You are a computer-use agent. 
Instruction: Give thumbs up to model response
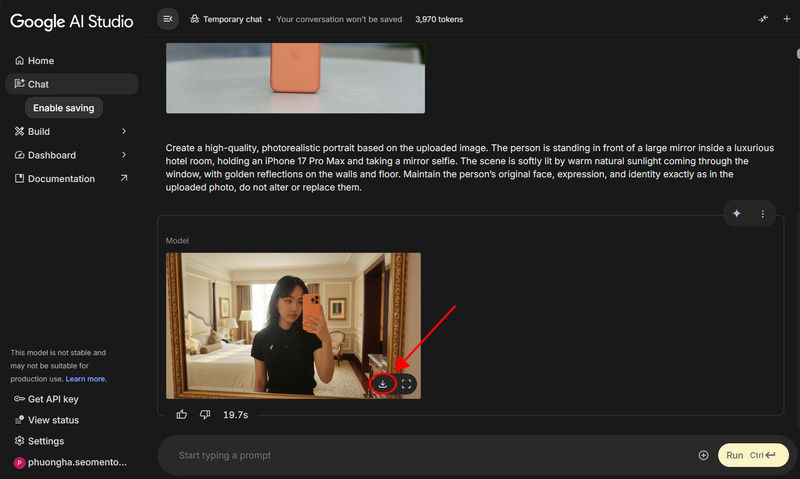pos(182,414)
